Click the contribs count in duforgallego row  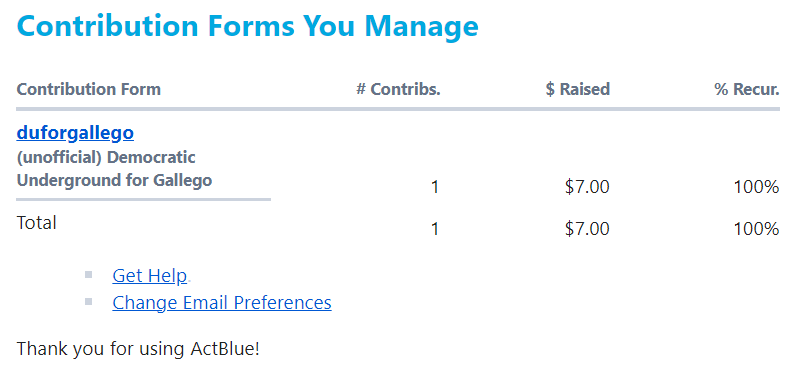click(x=434, y=188)
